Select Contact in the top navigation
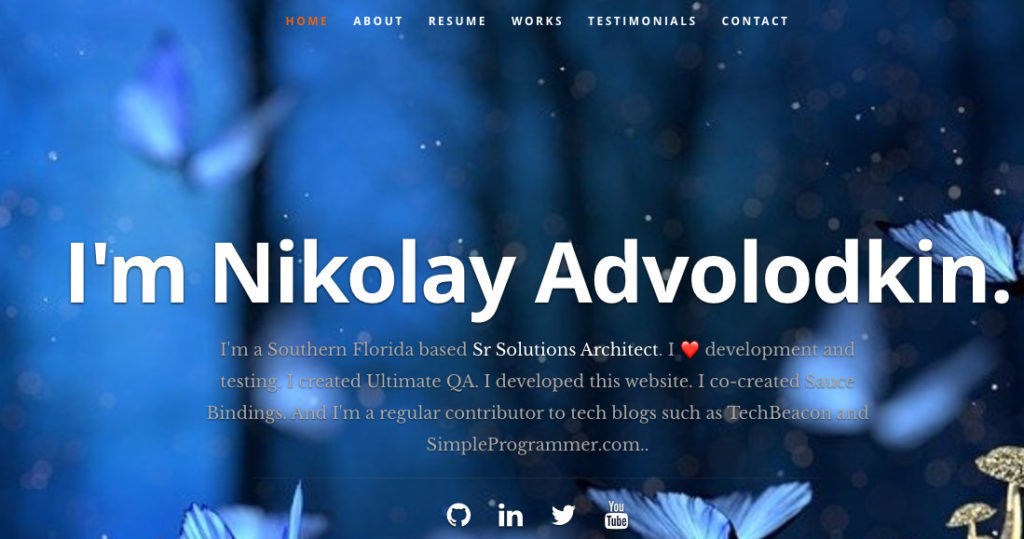Viewport: 1024px width, 539px height. click(x=755, y=21)
